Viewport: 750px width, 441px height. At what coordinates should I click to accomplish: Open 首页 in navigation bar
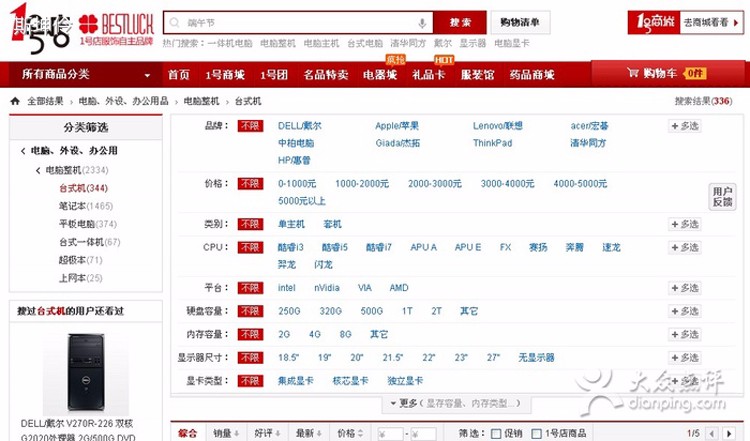pos(179,75)
